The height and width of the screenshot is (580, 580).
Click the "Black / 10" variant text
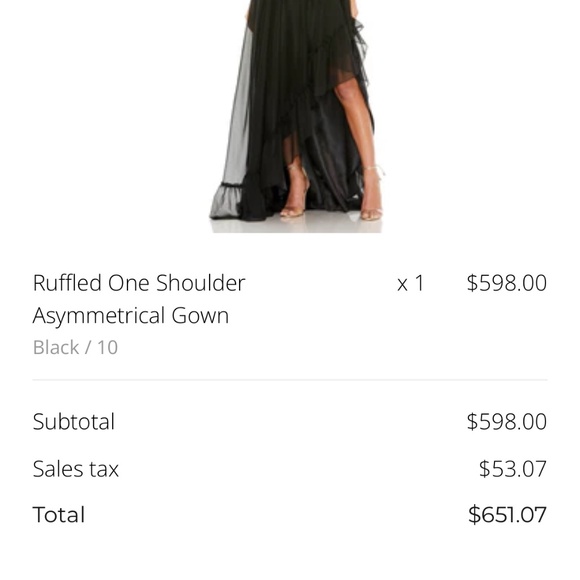(x=75, y=347)
